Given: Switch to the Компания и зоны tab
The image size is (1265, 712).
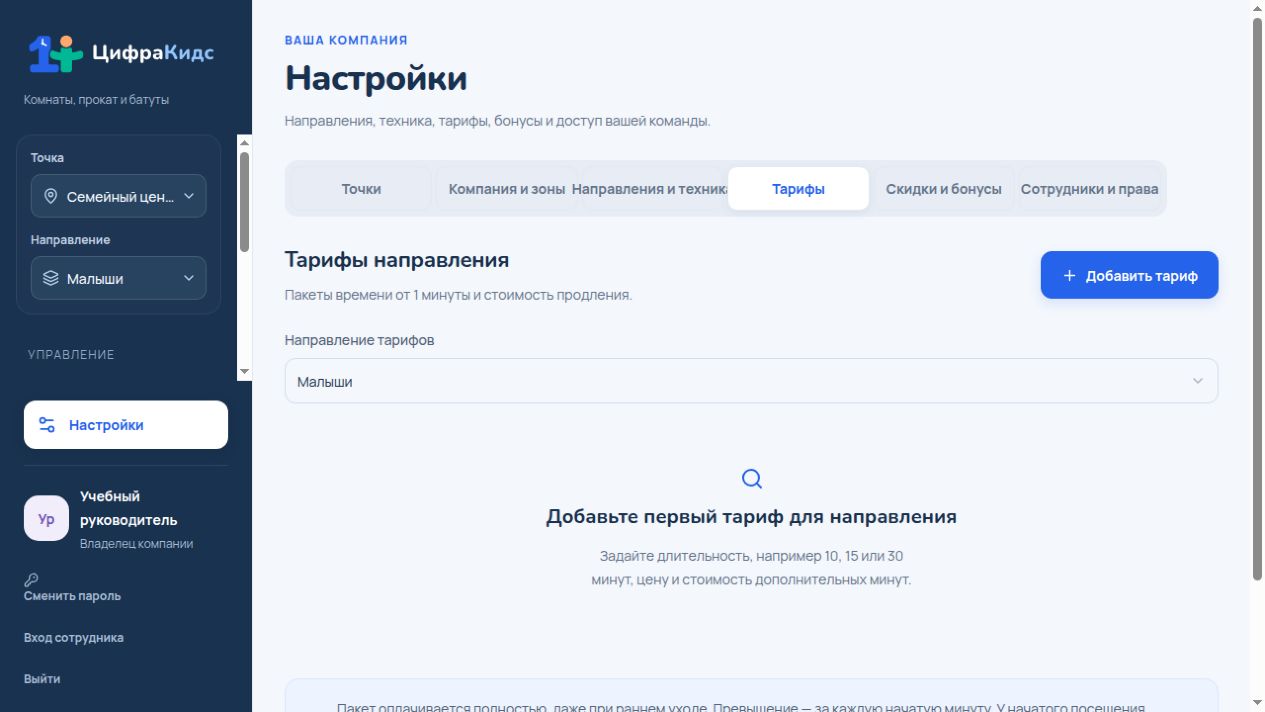Looking at the screenshot, I should (x=507, y=189).
